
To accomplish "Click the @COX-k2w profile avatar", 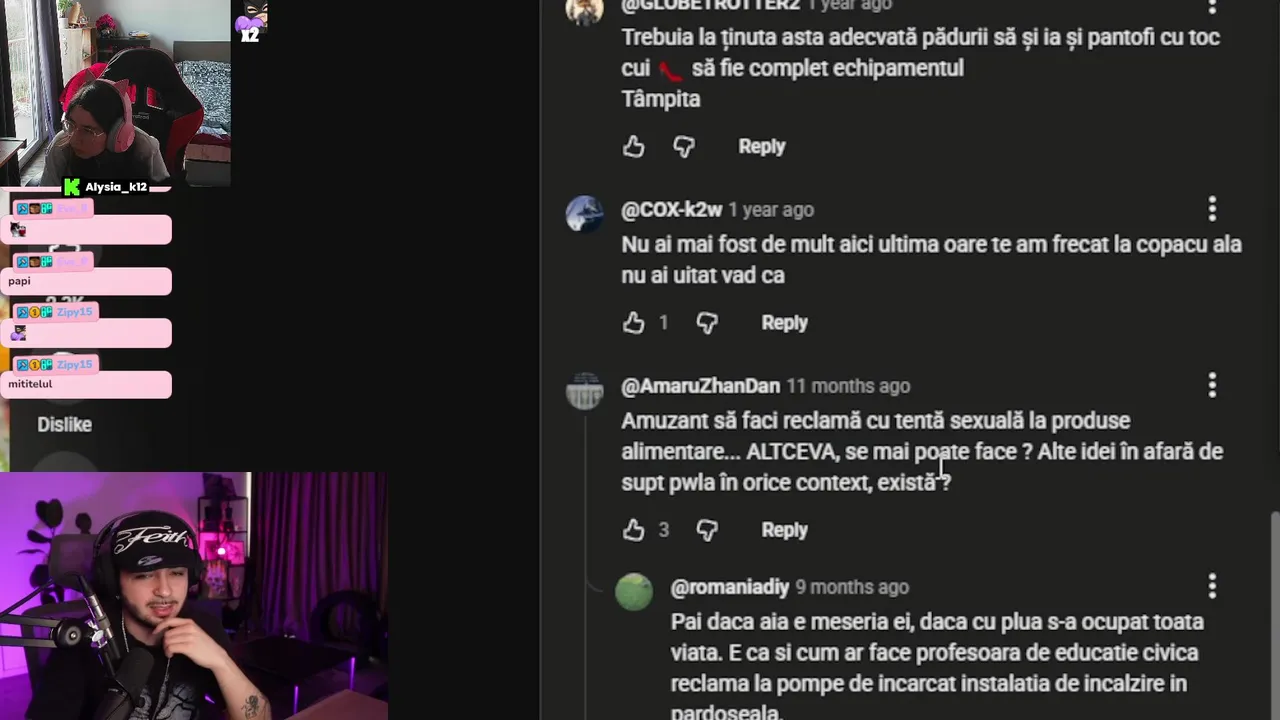I will [x=585, y=214].
